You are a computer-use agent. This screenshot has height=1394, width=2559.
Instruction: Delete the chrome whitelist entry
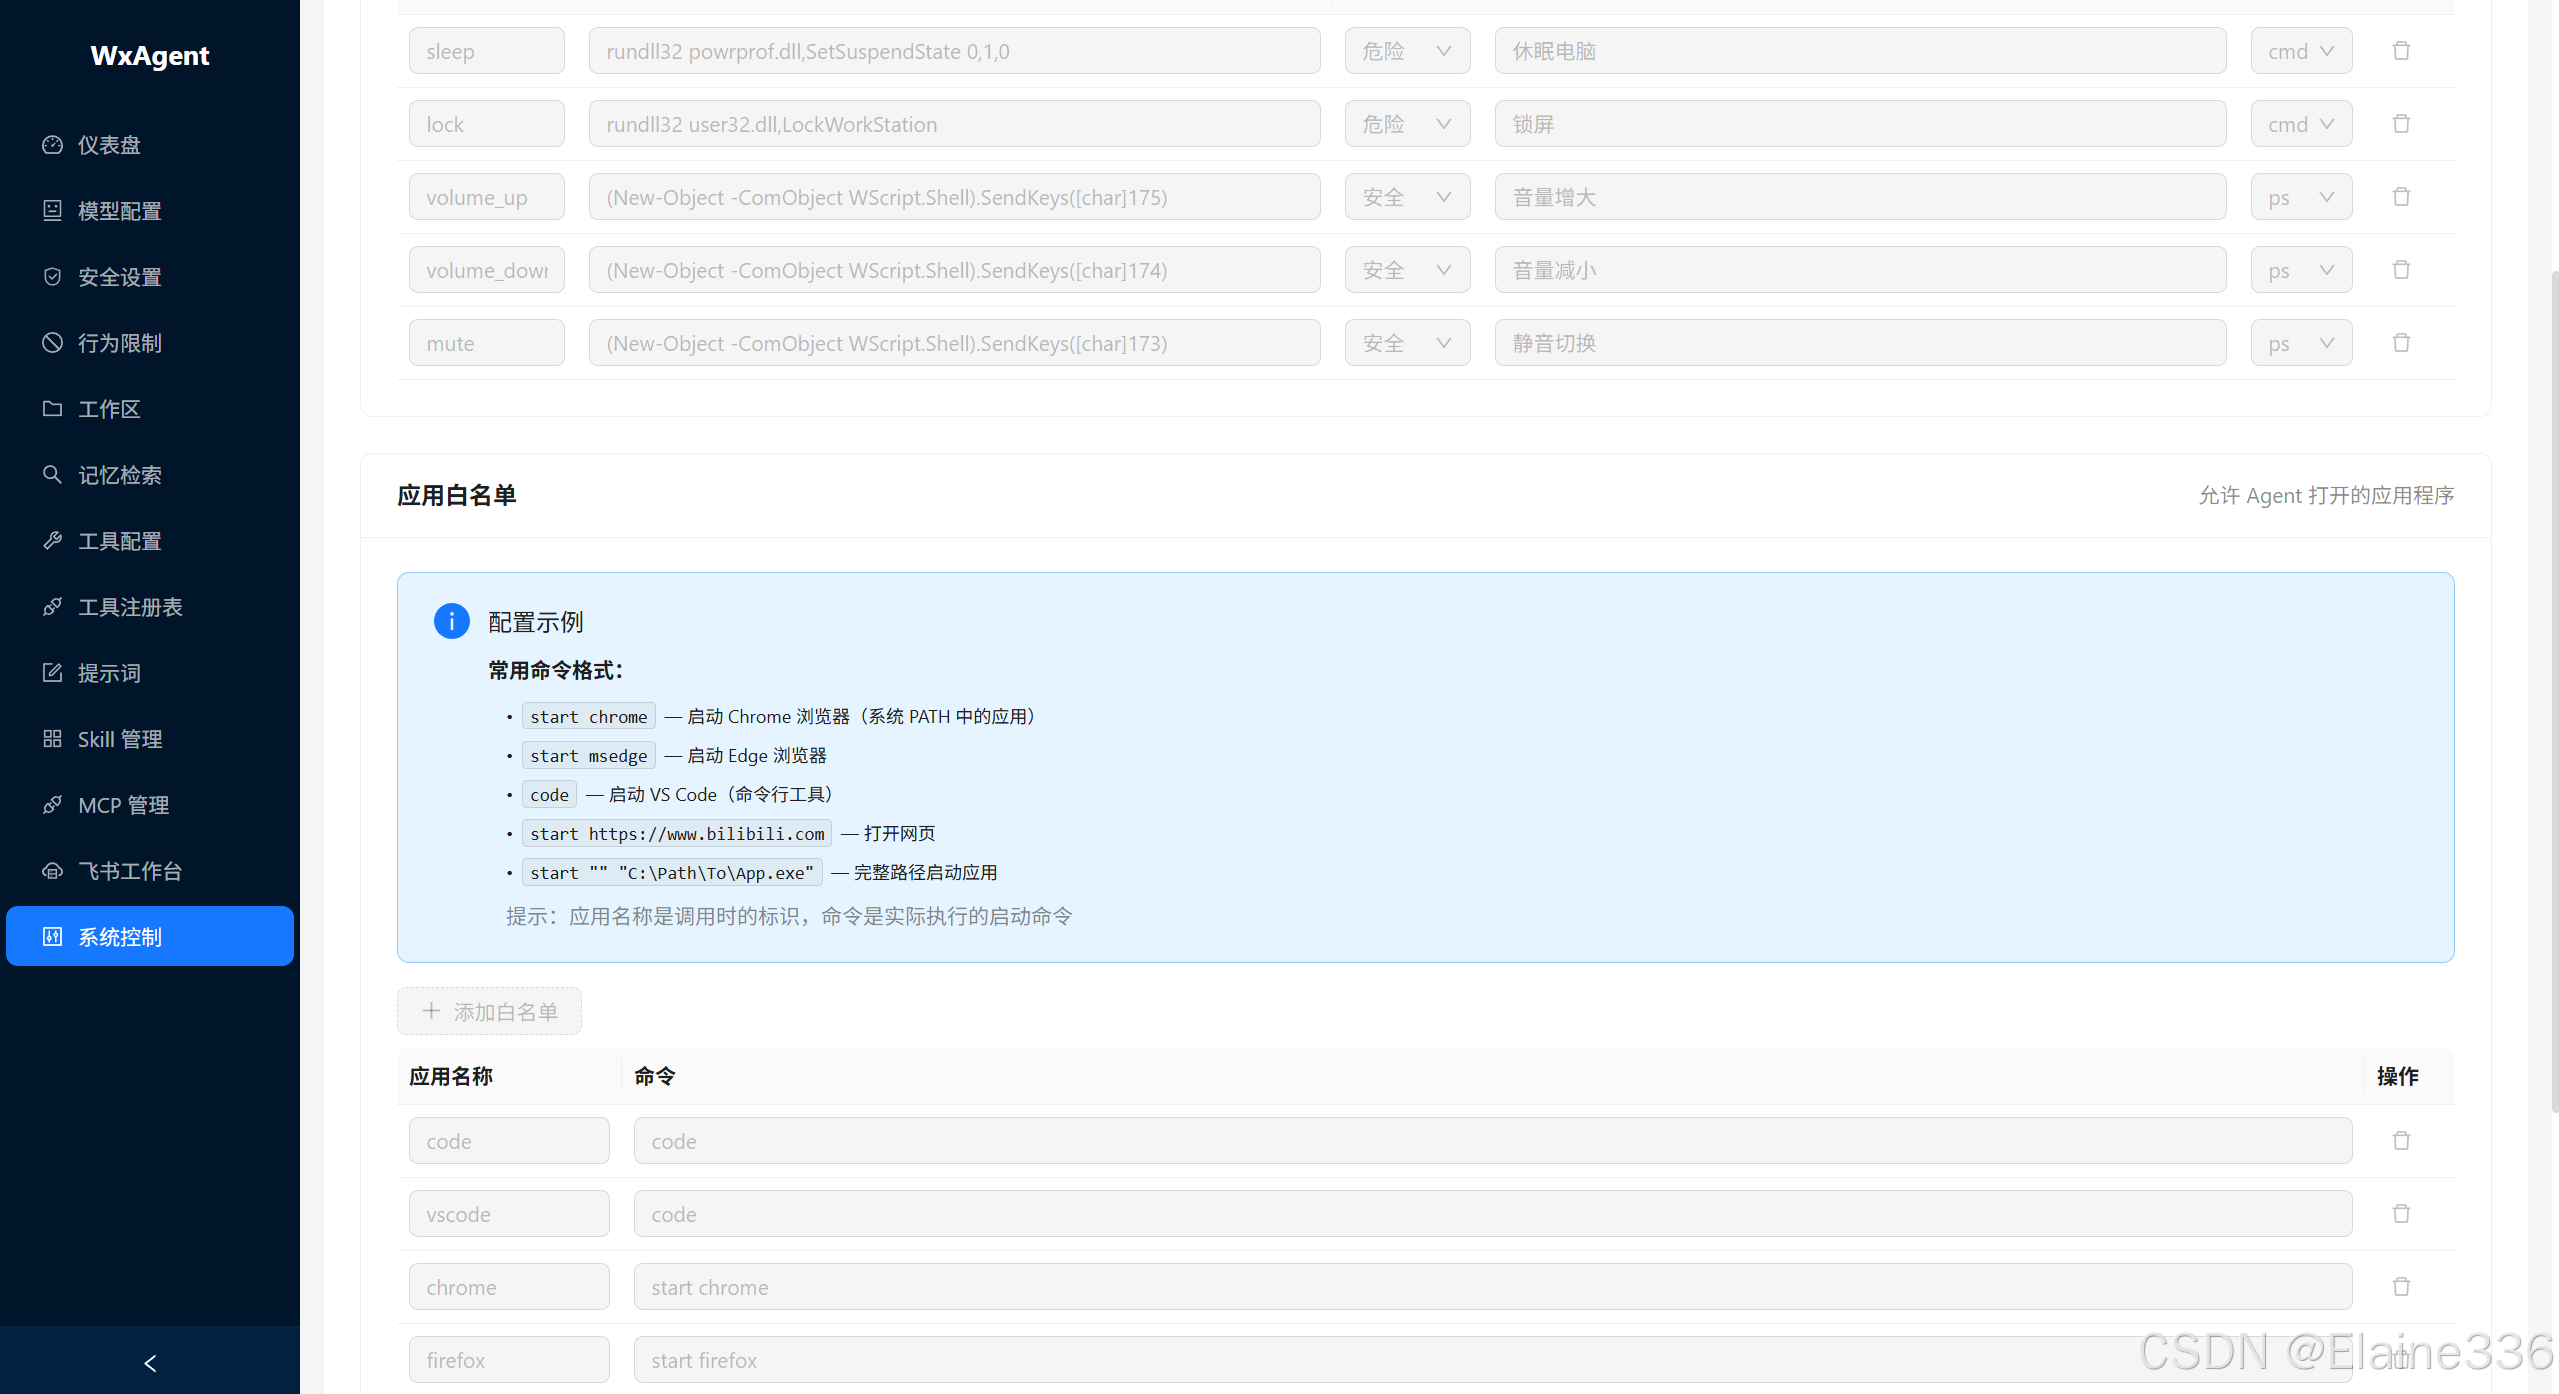(x=2401, y=1287)
